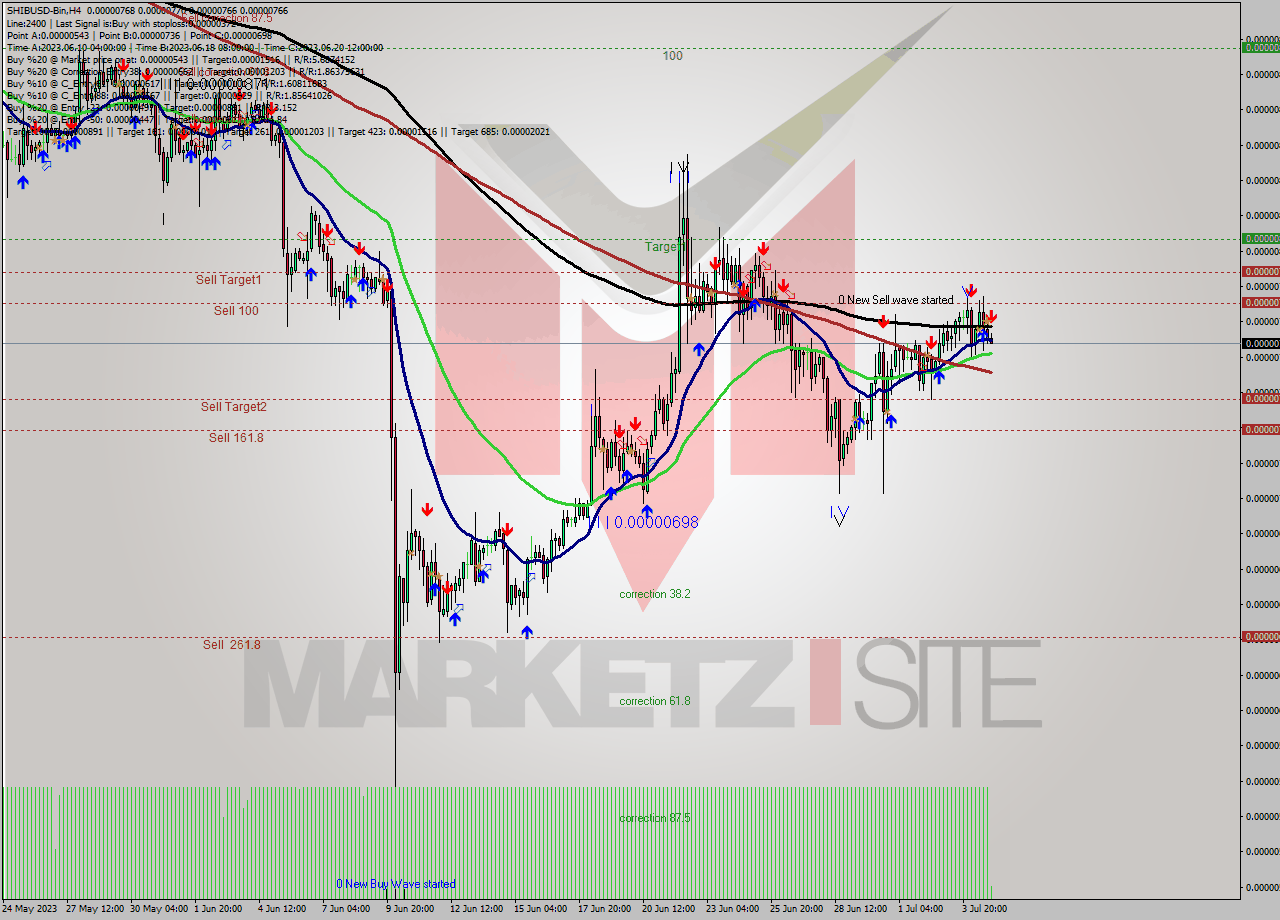The image size is (1280, 920).
Task: Click the blue 'I V' wave label below the low
Action: 839,515
